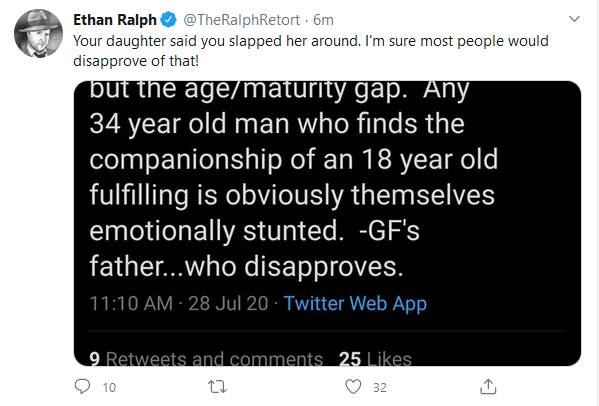599x406 pixels.
Task: Click the 'disapprove of that!' text line
Action: click(x=136, y=61)
